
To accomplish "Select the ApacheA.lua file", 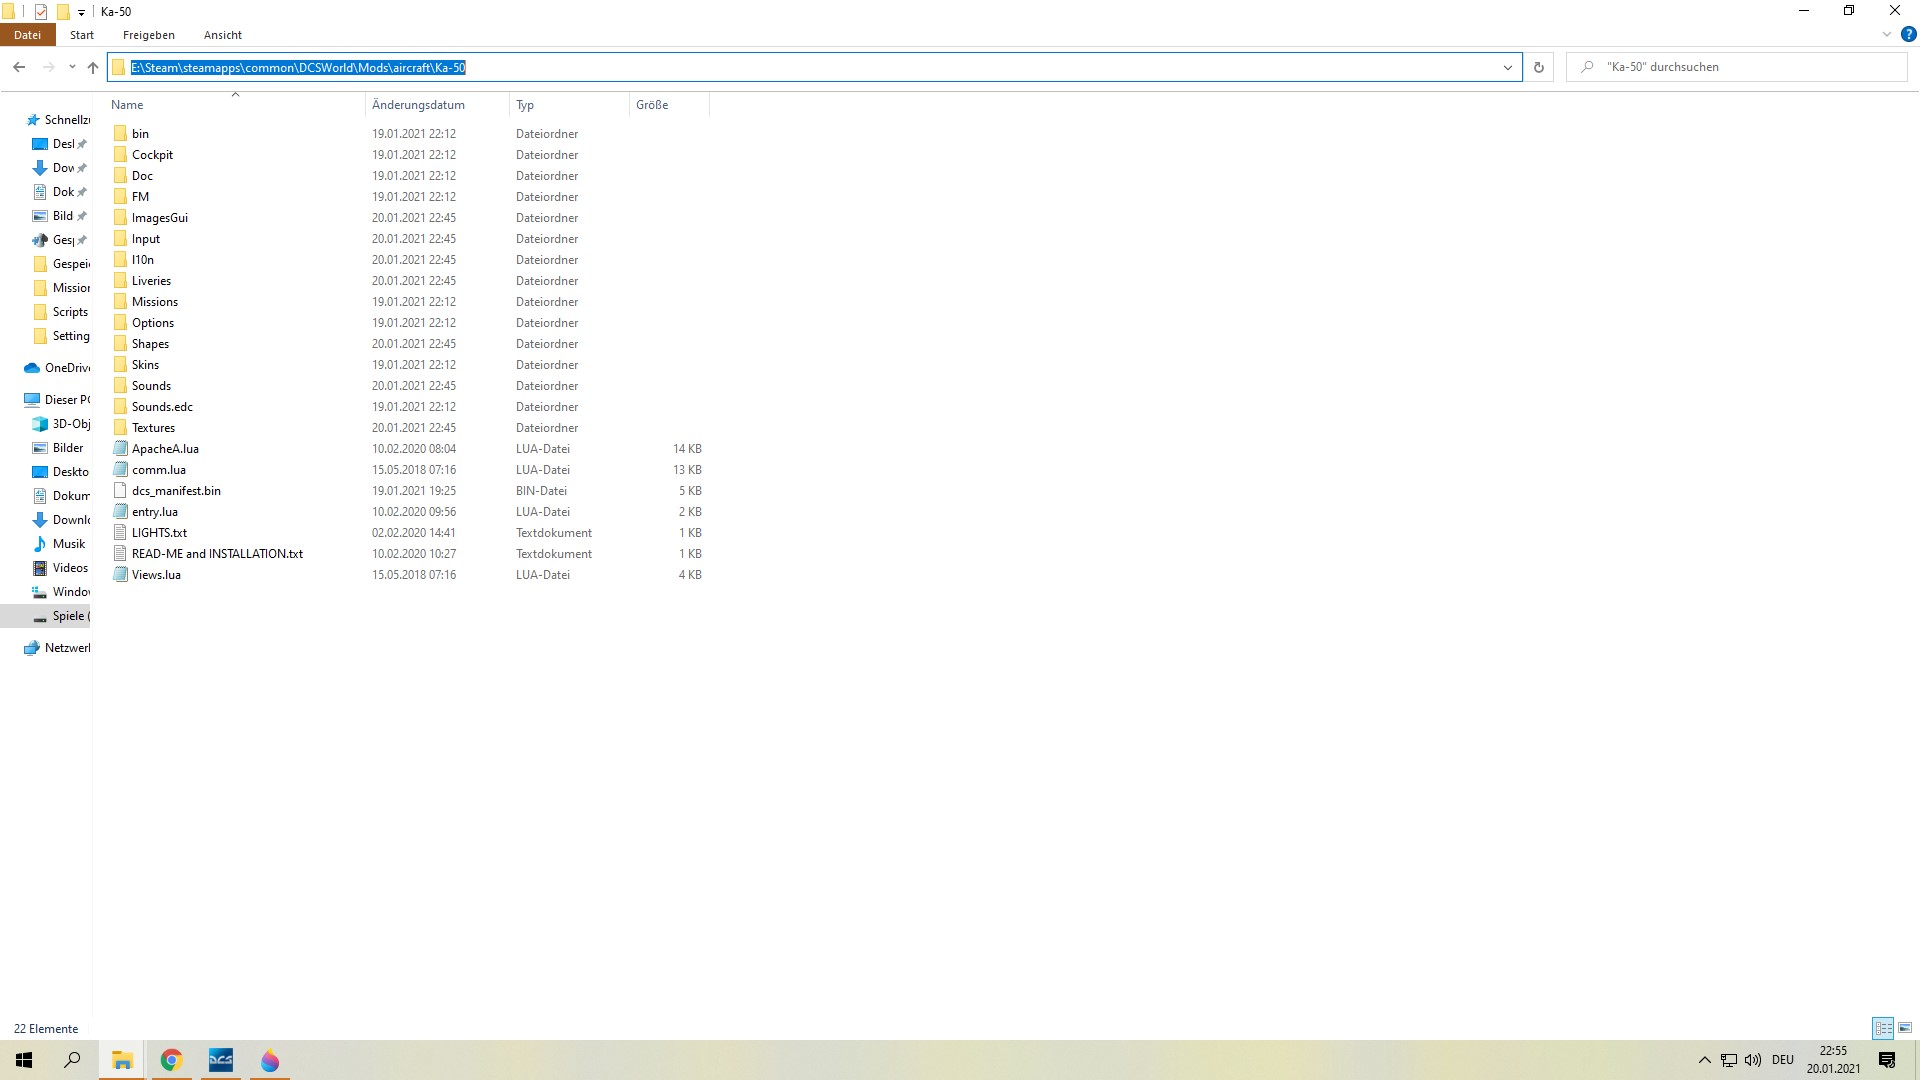I will 165,449.
